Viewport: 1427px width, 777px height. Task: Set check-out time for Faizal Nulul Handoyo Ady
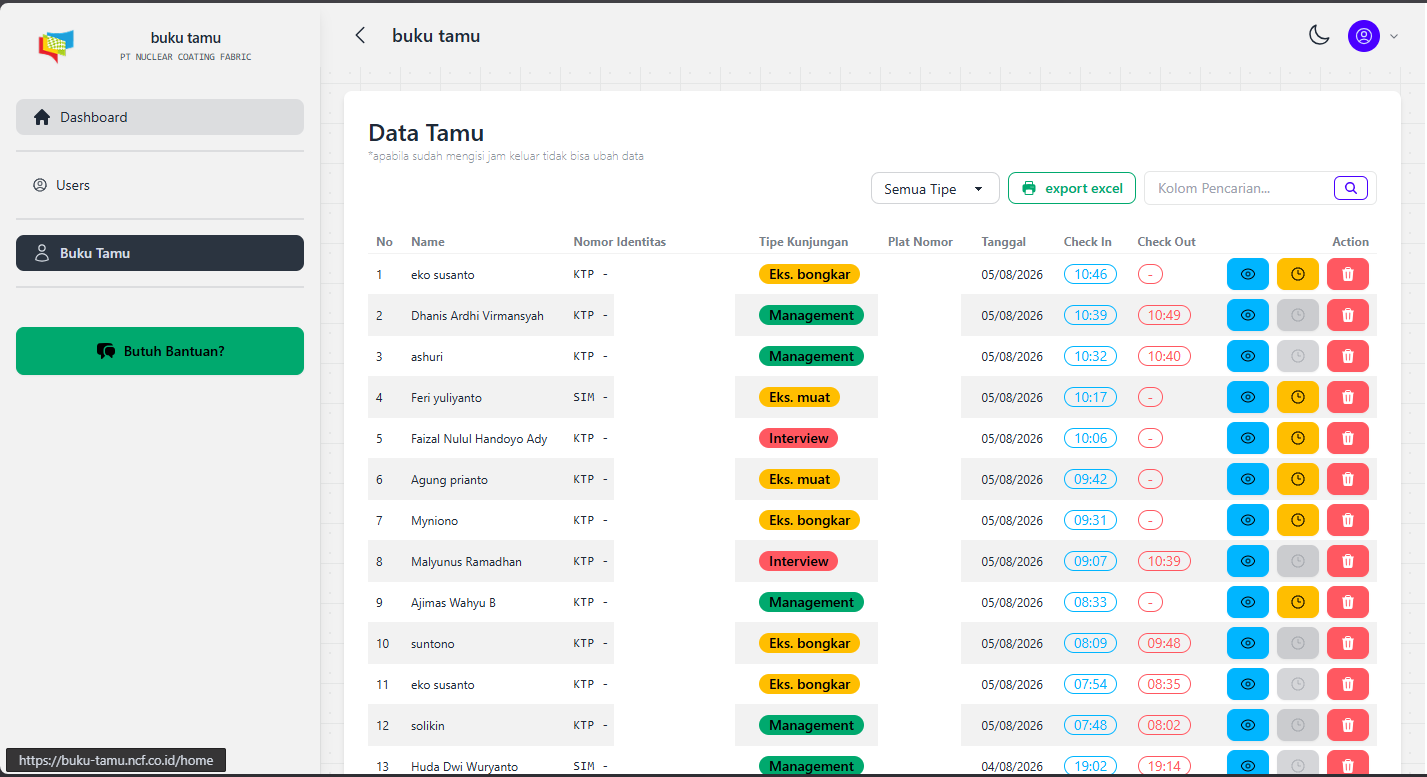pos(1298,438)
